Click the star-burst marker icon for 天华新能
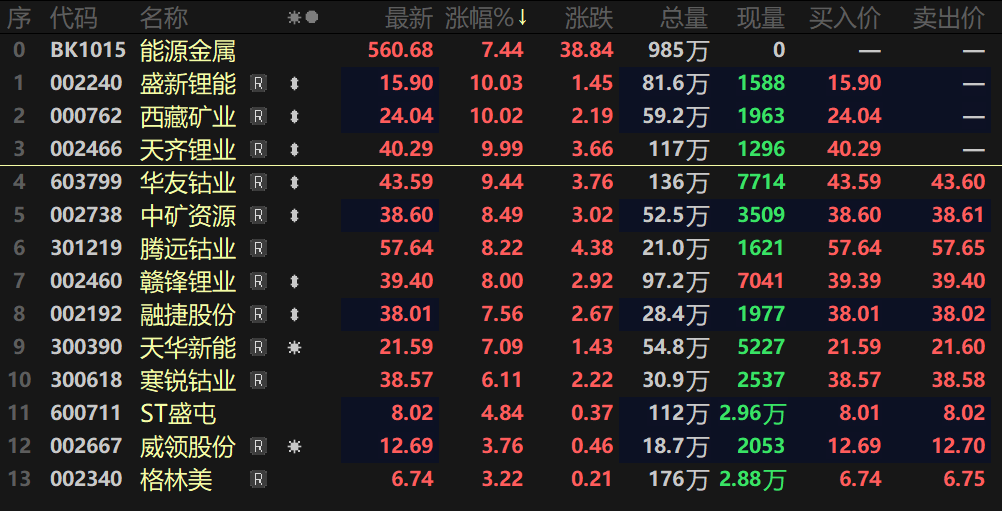Screen dimensions: 1002x511 pos(294,348)
